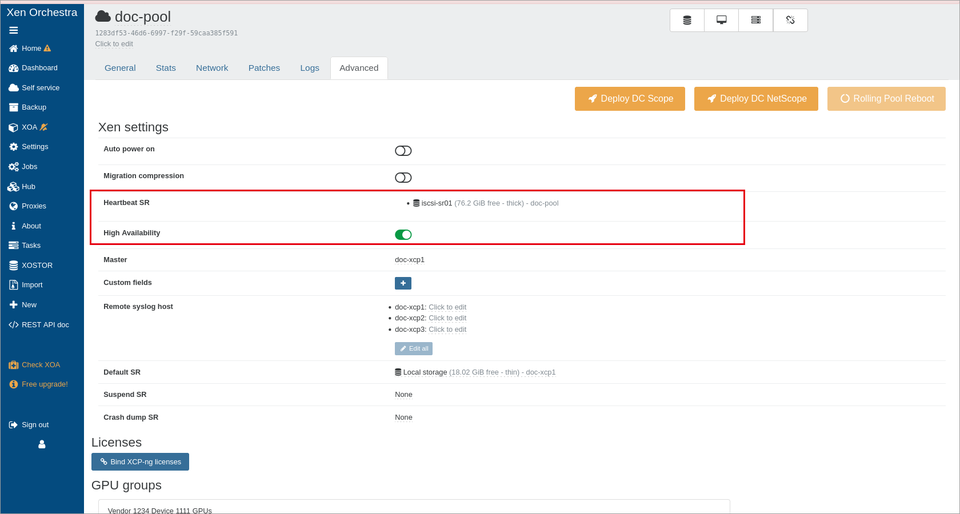The image size is (960, 514).
Task: Open the user profile icon
Action: pyautogui.click(x=42, y=445)
